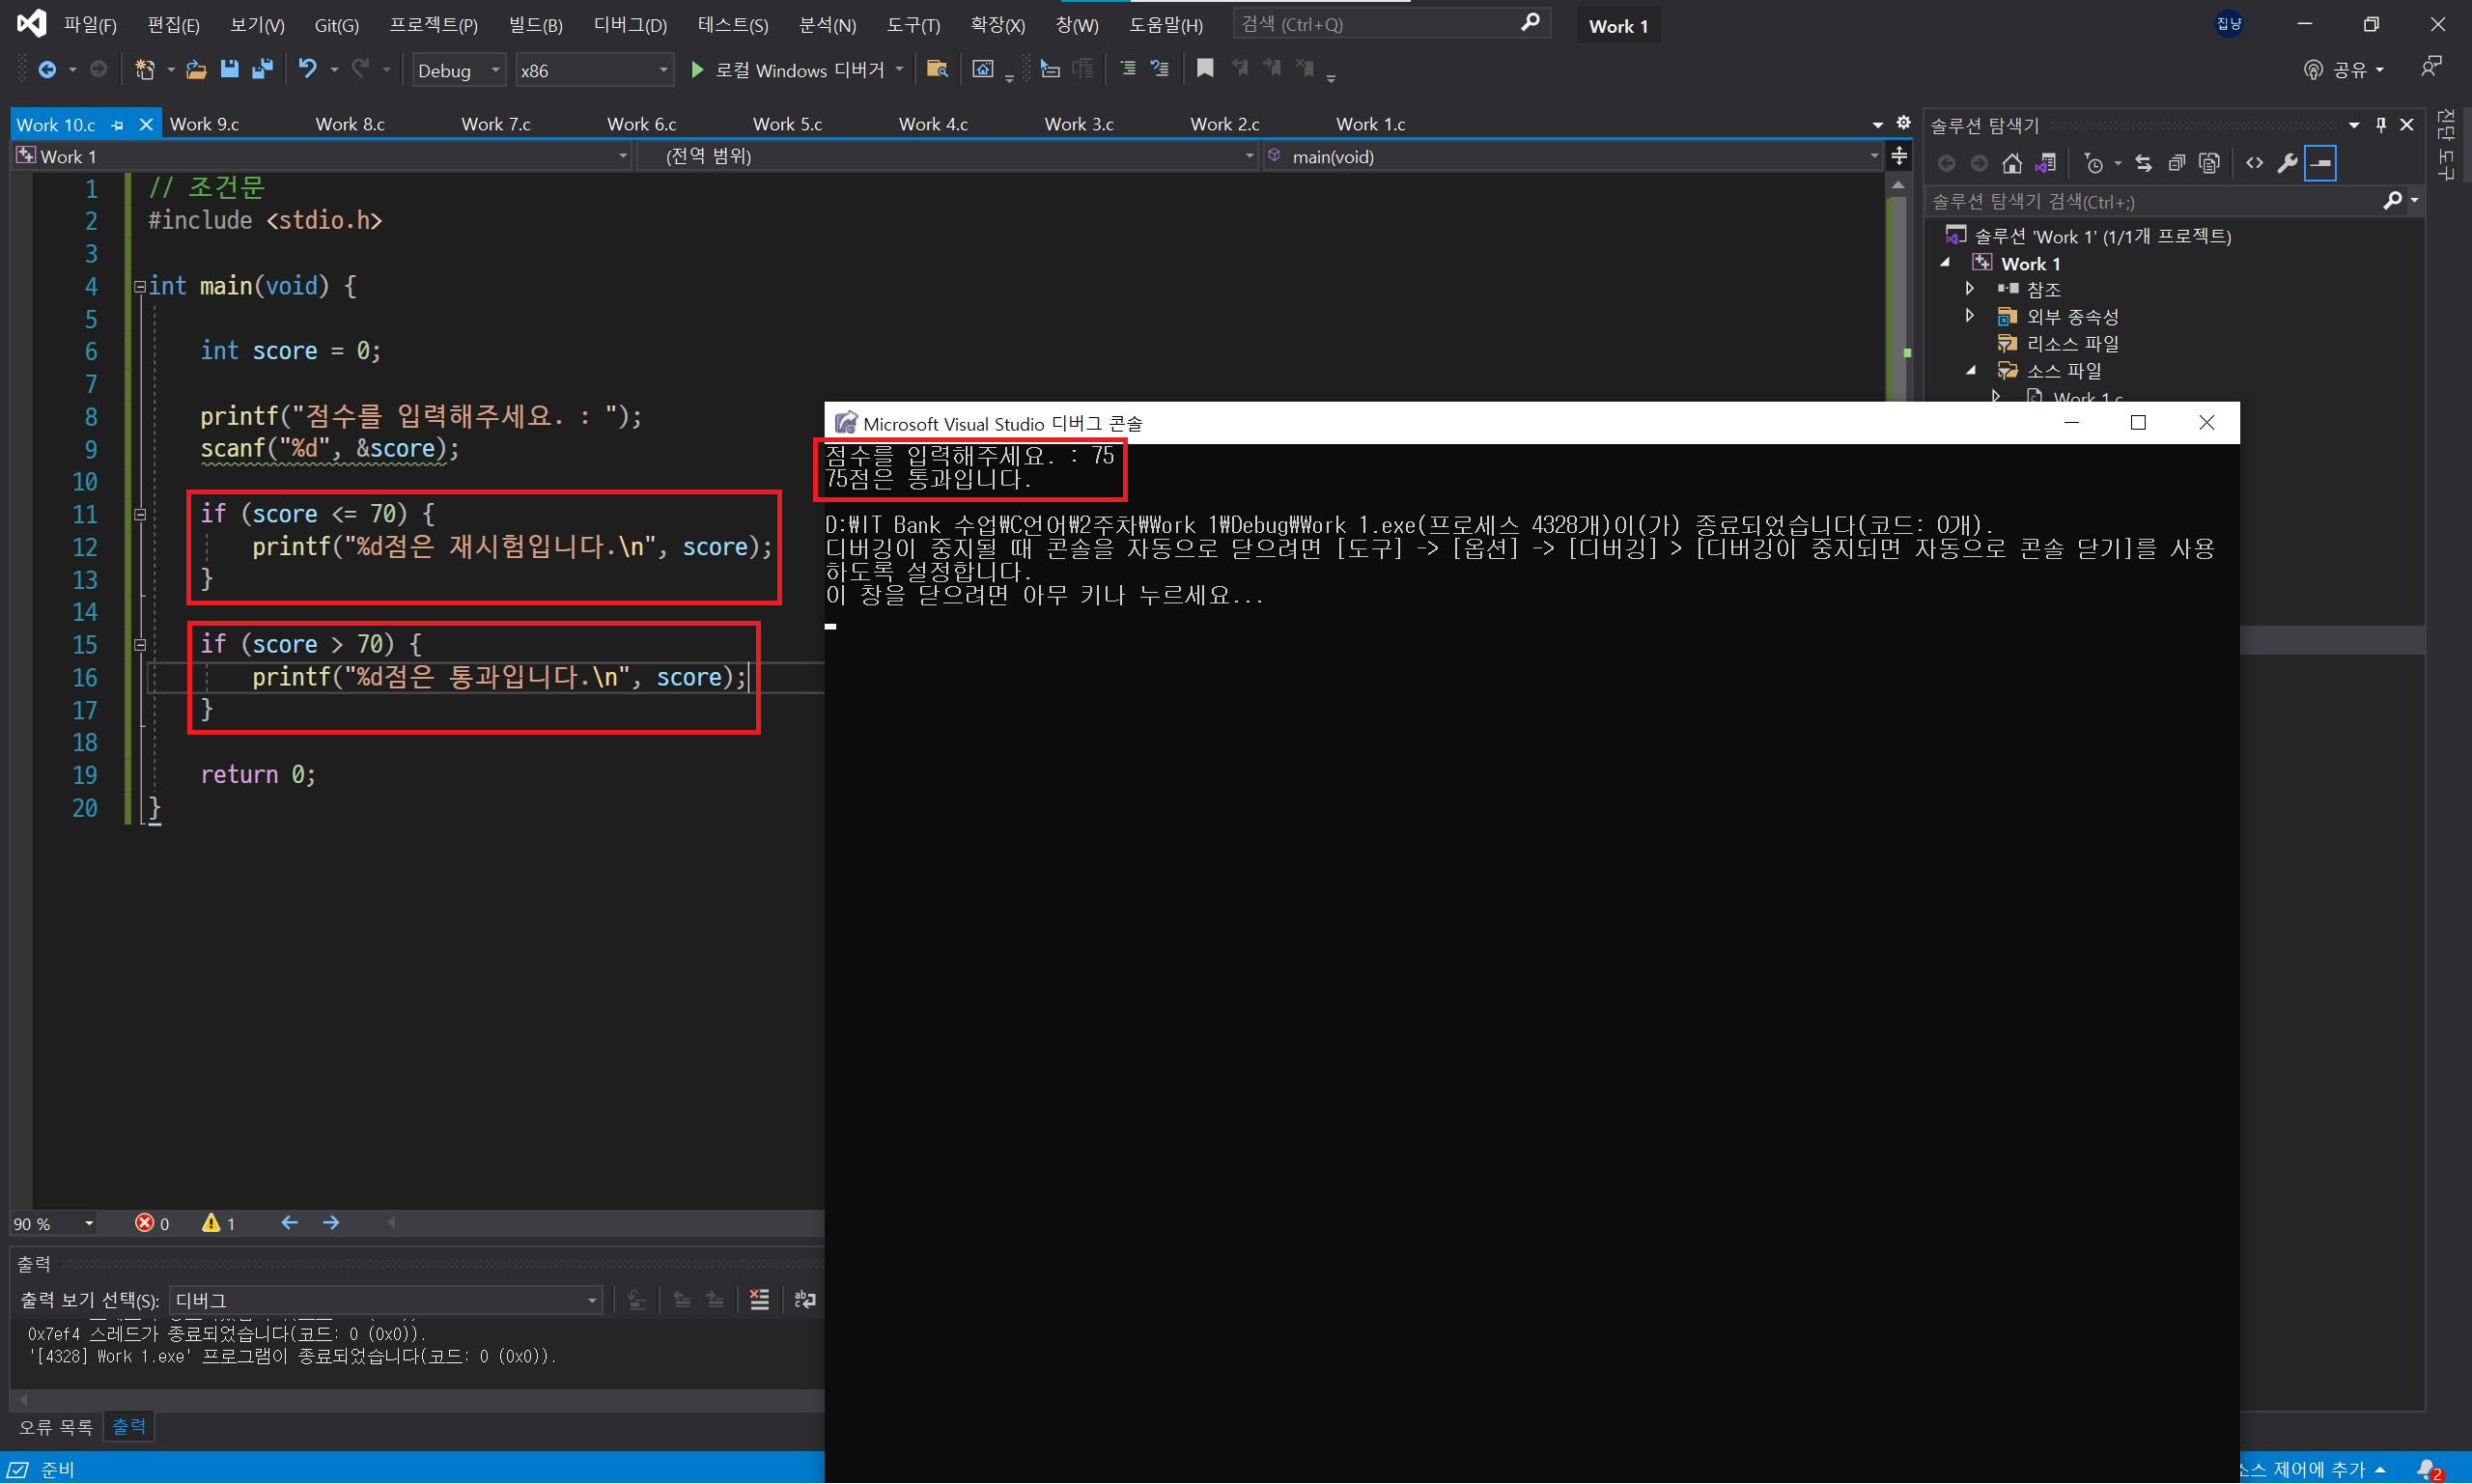Open properties with the wrench icon

[x=2287, y=163]
